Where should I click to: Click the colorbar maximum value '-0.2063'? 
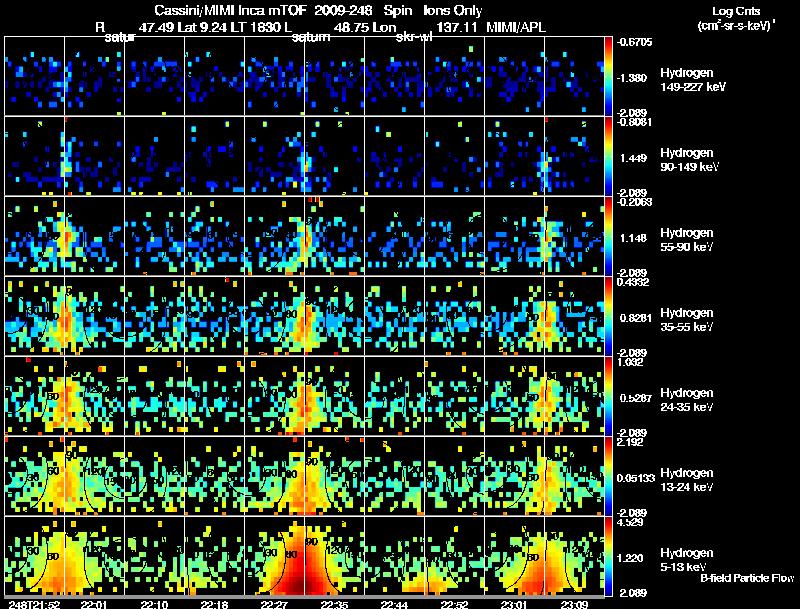(x=634, y=202)
